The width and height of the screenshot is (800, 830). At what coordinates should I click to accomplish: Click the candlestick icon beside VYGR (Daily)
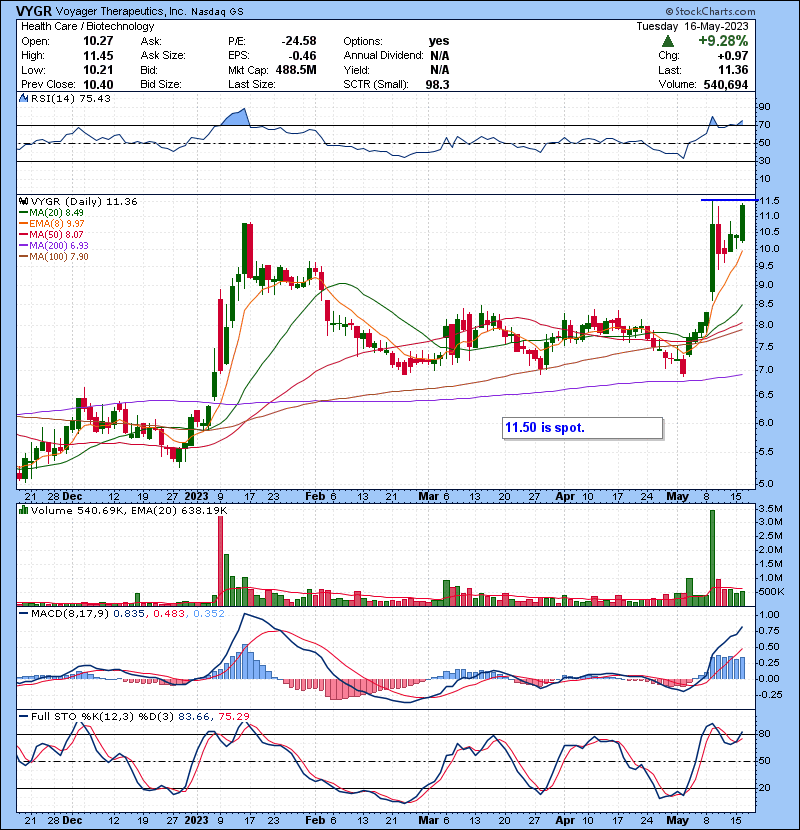point(23,202)
